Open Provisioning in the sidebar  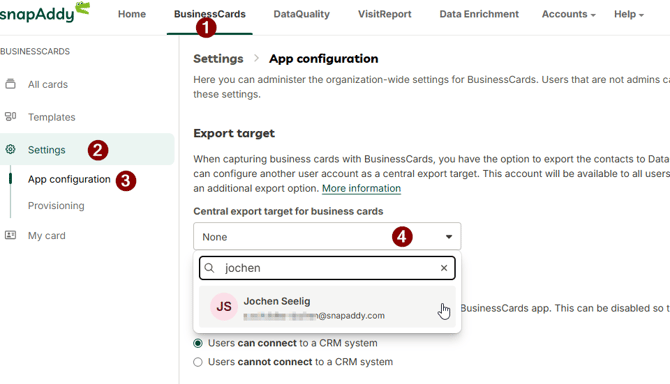tap(56, 205)
